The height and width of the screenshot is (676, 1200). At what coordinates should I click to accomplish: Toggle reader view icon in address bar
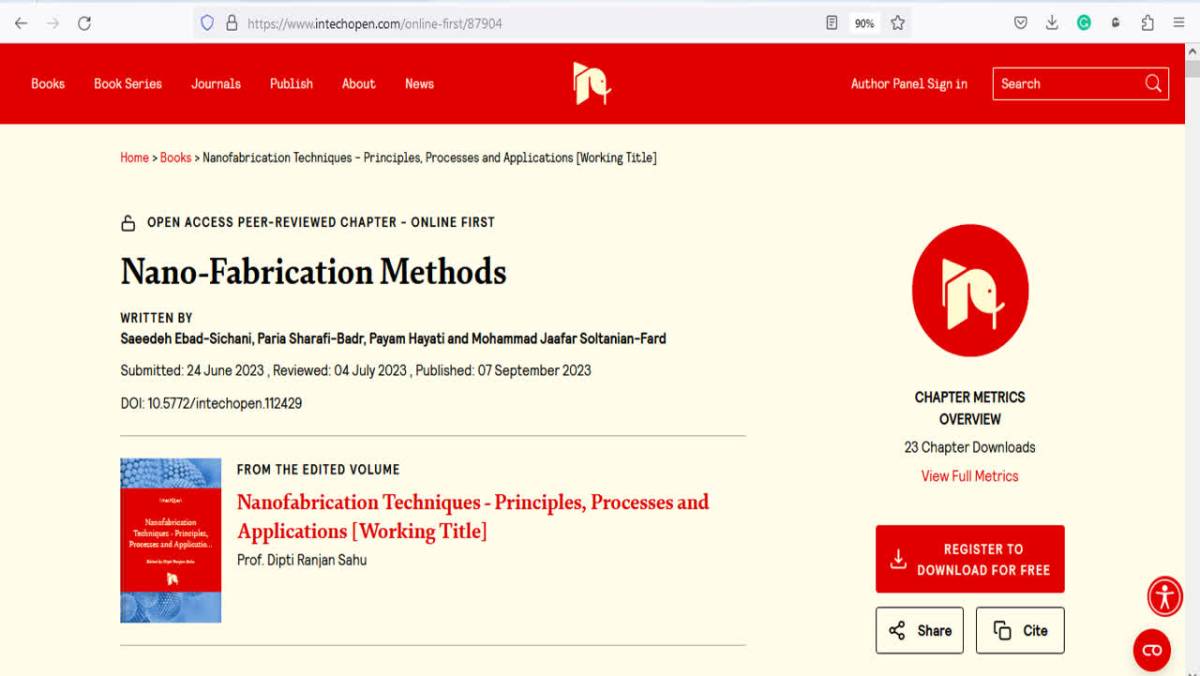831,23
